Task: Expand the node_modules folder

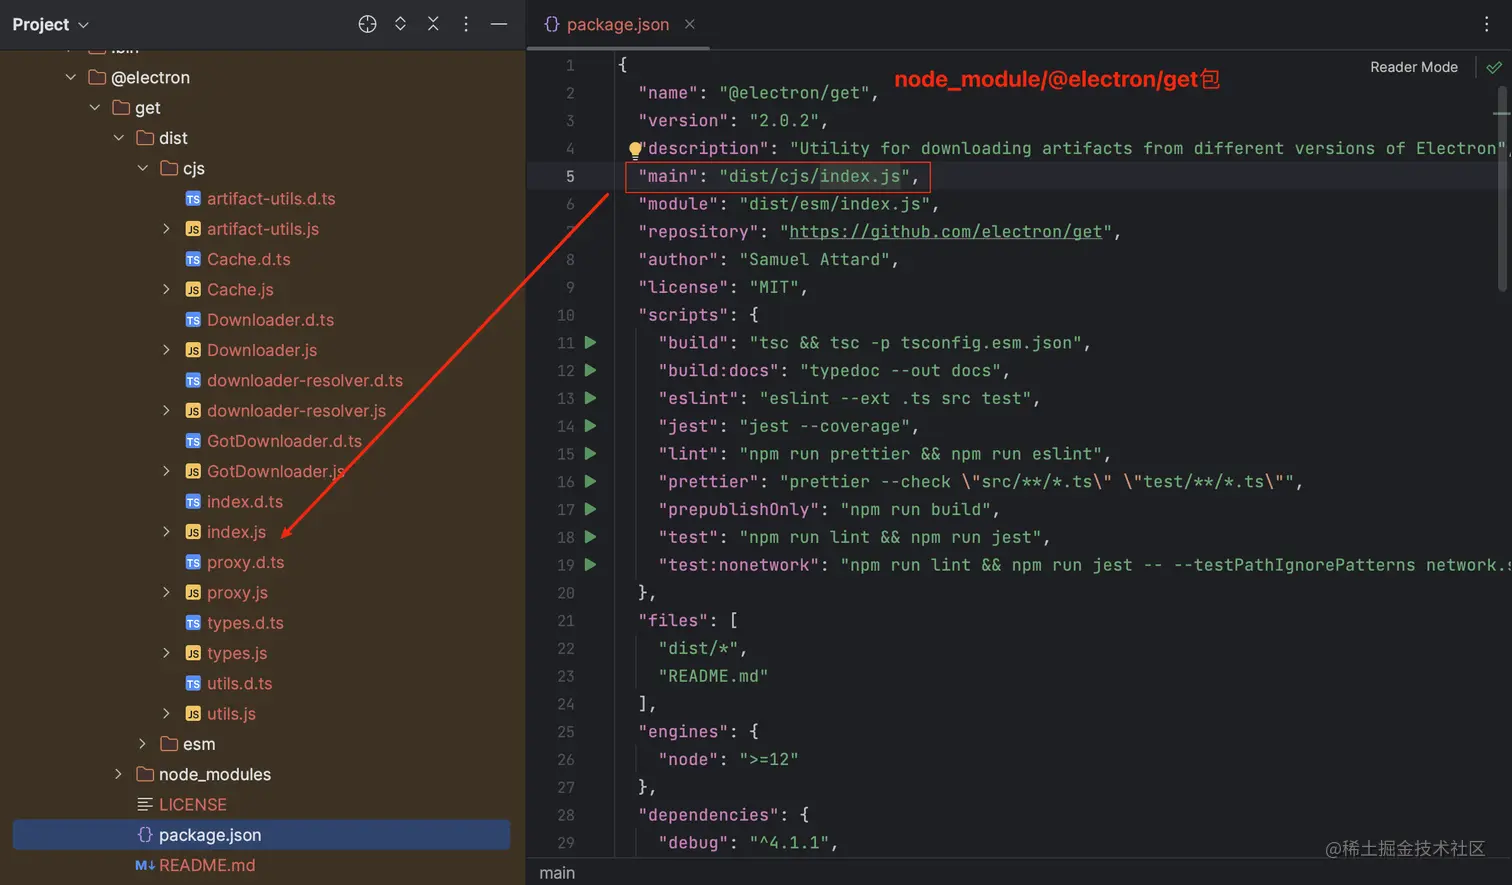Action: tap(119, 774)
